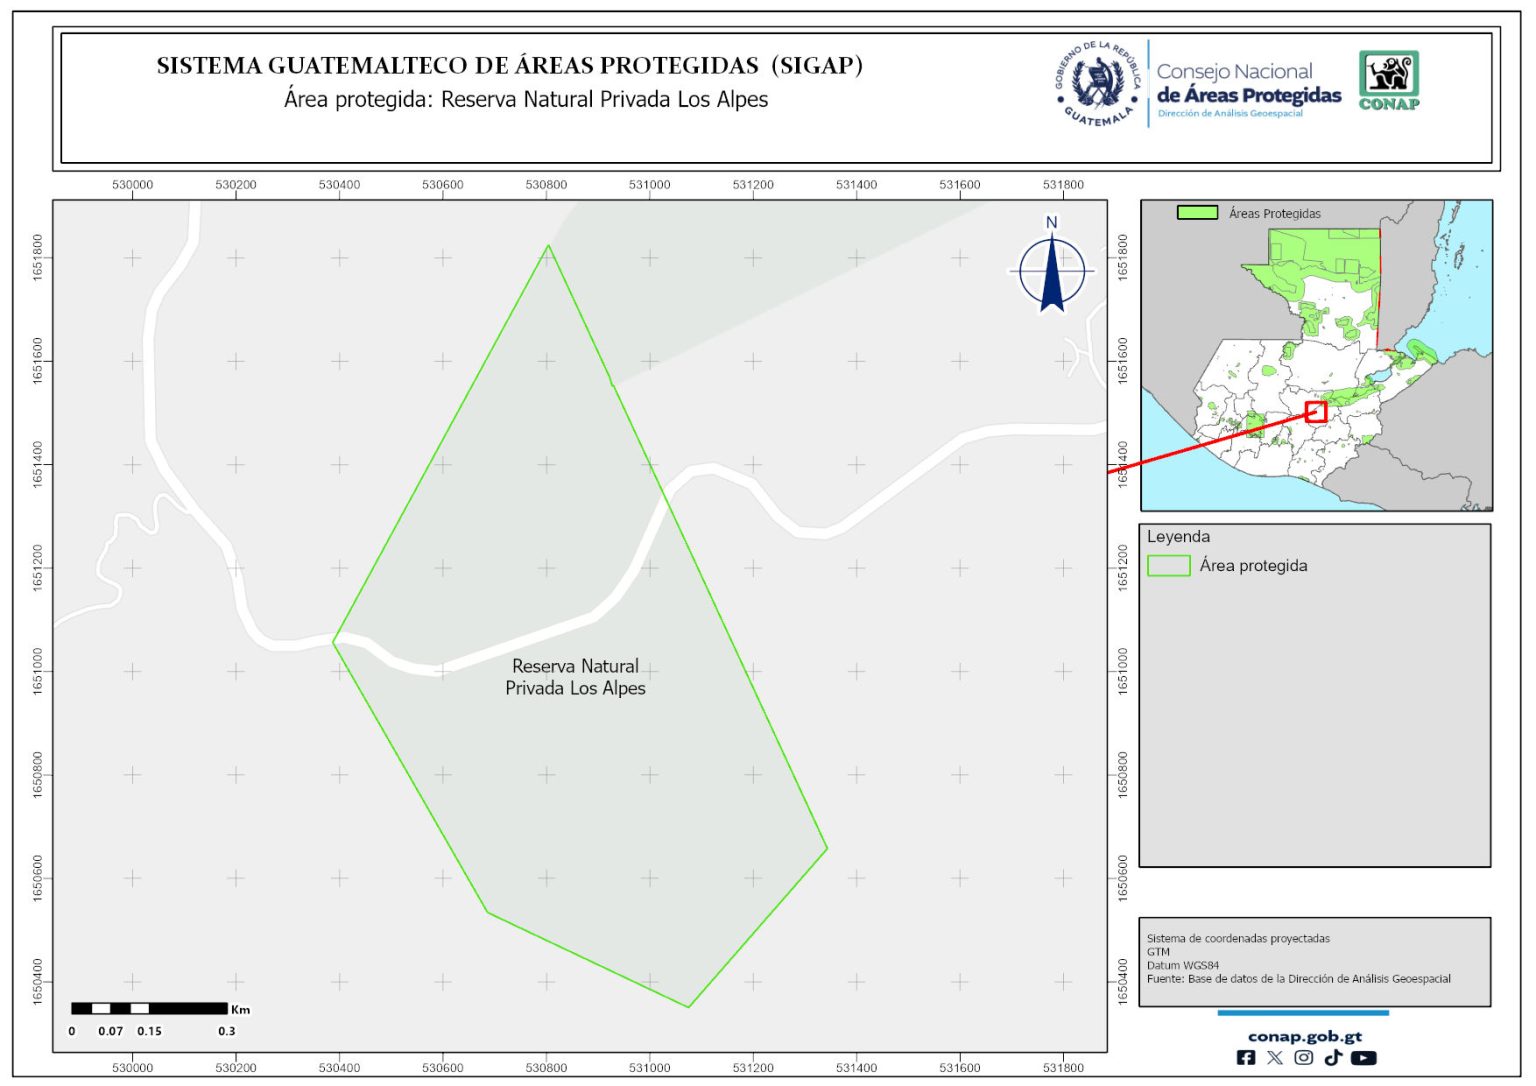Click the red locator square on inset map
The height and width of the screenshot is (1086, 1536).
pos(1316,412)
